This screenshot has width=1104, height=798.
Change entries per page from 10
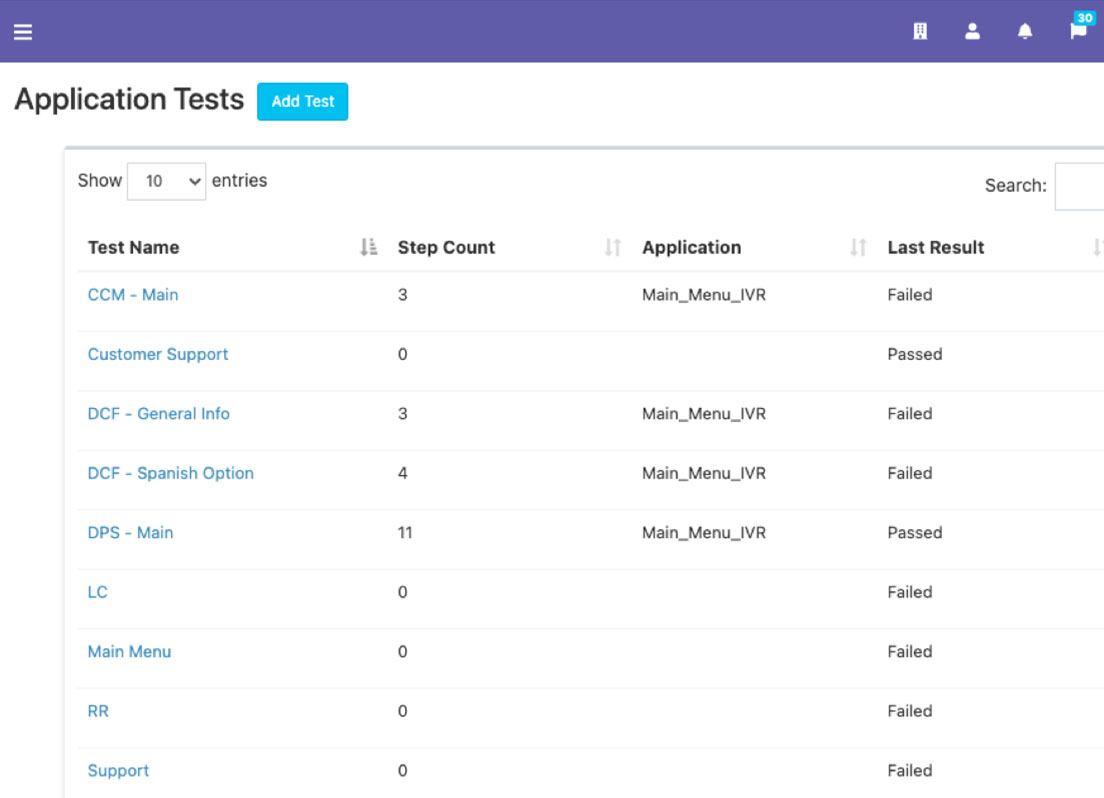point(166,181)
